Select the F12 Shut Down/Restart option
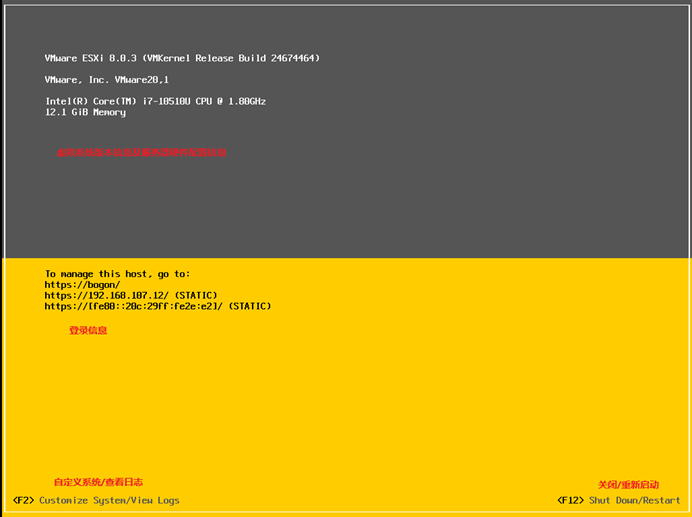The height and width of the screenshot is (517, 692). coord(618,500)
